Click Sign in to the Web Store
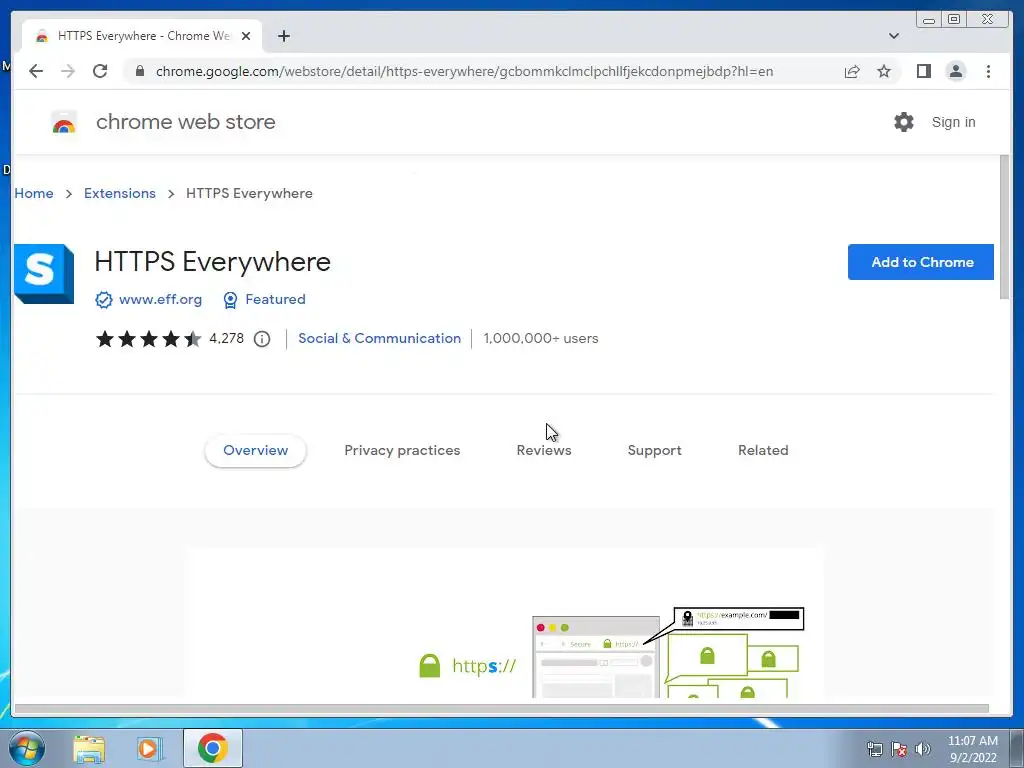Screen dimensions: 1024x768 coord(953,122)
